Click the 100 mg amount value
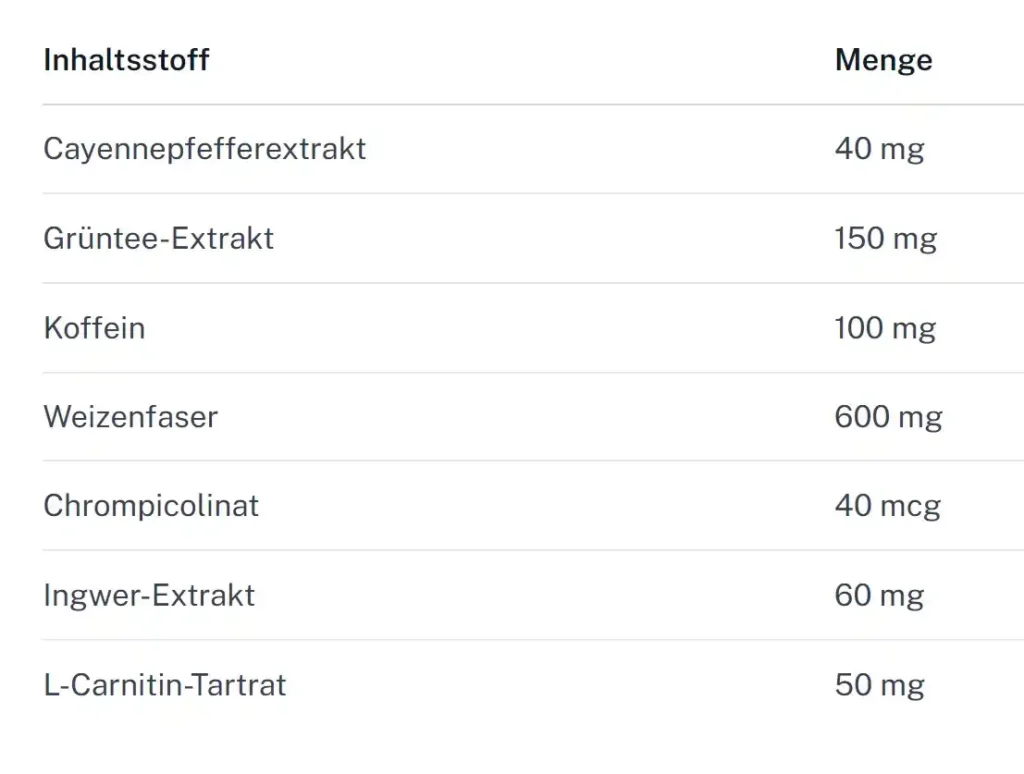The width and height of the screenshot is (1024, 774). pyautogui.click(x=885, y=328)
